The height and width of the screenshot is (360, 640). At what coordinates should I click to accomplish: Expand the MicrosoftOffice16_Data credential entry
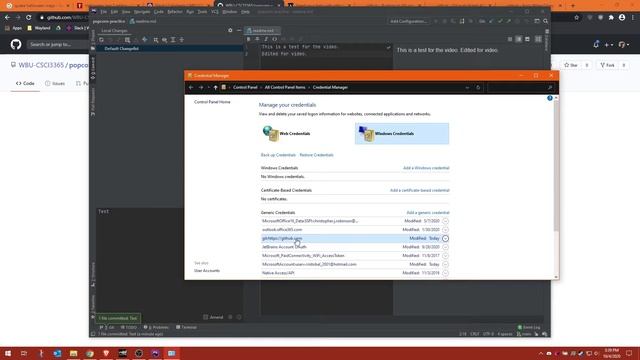tap(445, 221)
